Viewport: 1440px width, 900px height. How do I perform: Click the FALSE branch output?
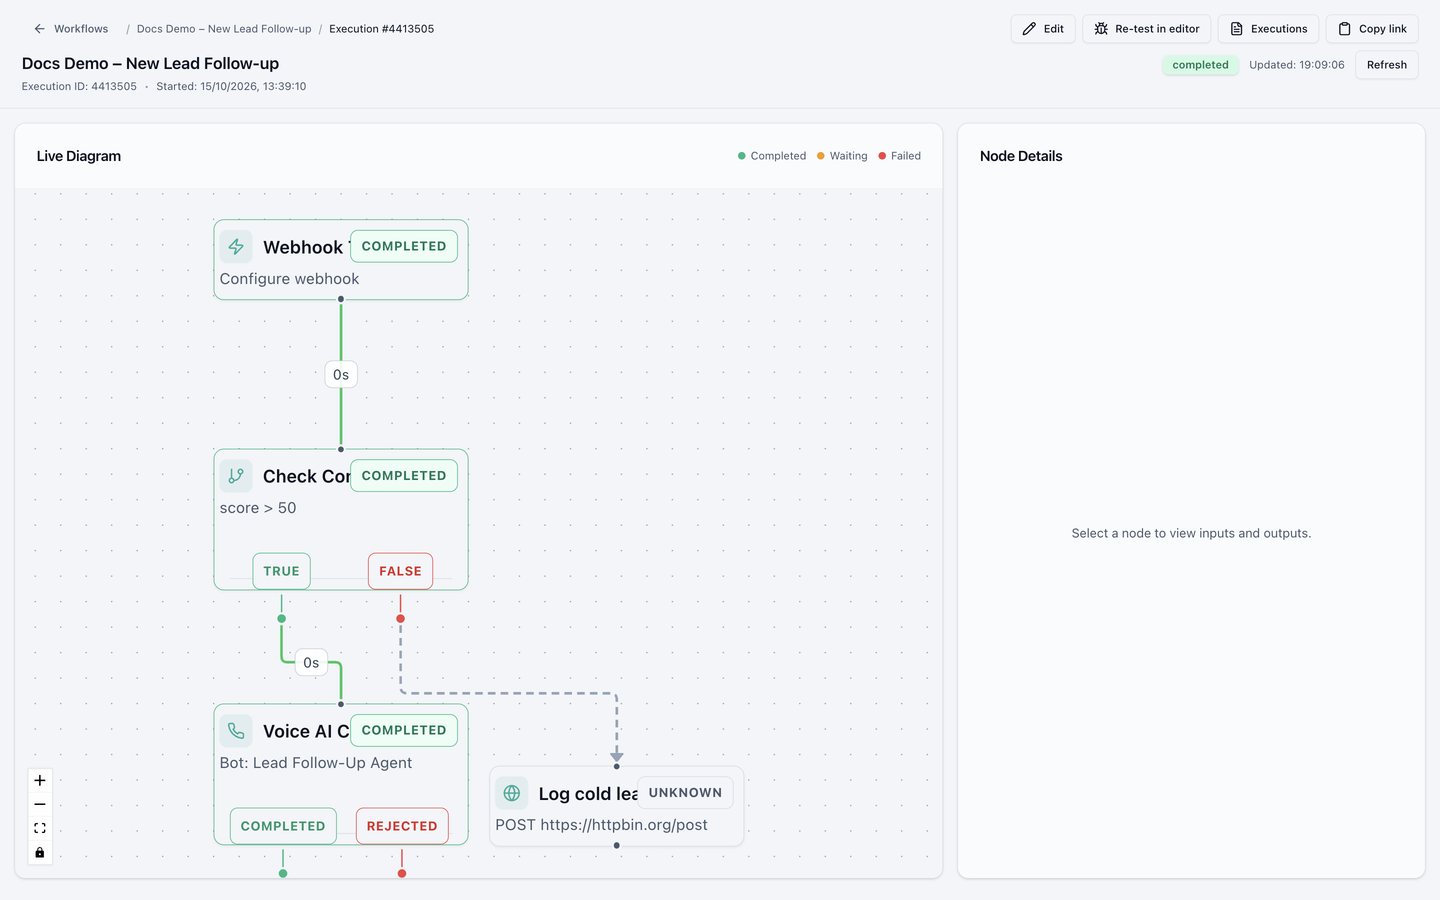400,571
